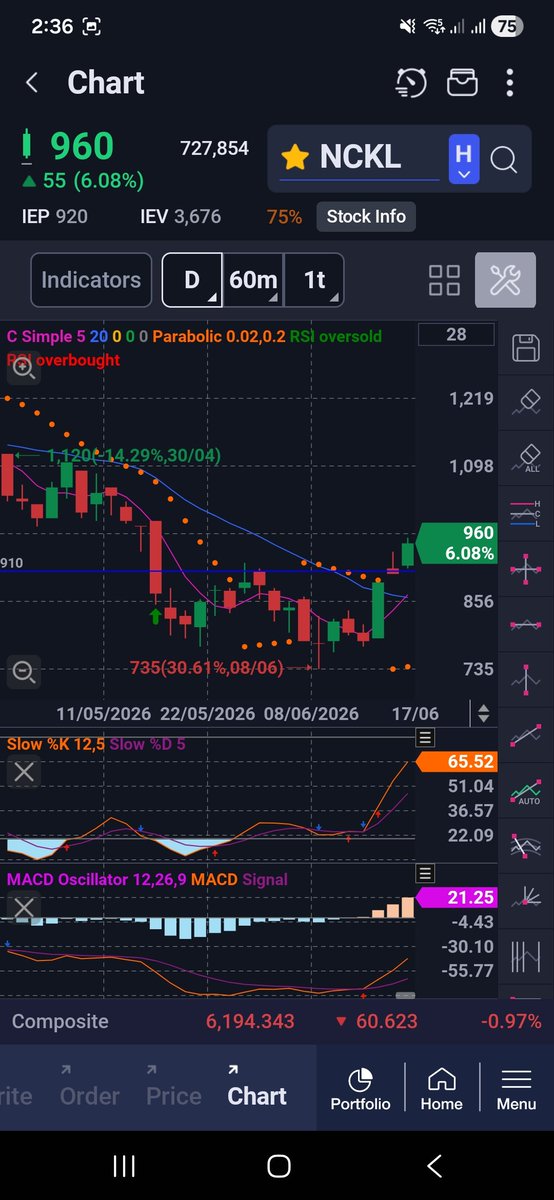This screenshot has height=1200, width=554.
Task: Tap the up-down stepper near 17/06
Action: [x=483, y=713]
